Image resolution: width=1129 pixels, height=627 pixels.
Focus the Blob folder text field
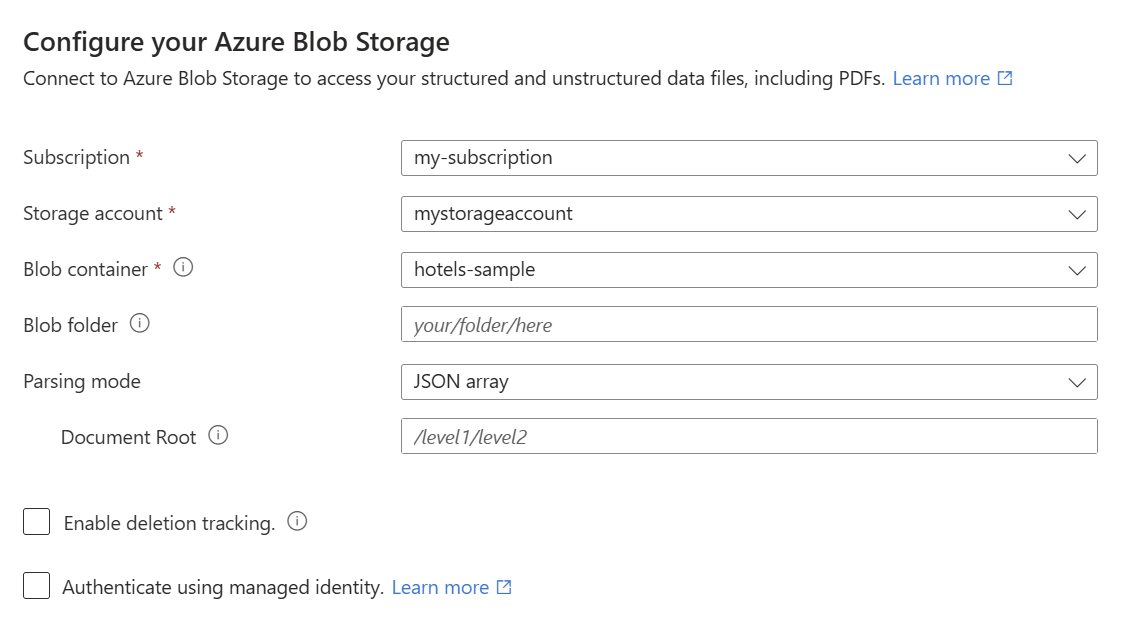[x=748, y=325]
